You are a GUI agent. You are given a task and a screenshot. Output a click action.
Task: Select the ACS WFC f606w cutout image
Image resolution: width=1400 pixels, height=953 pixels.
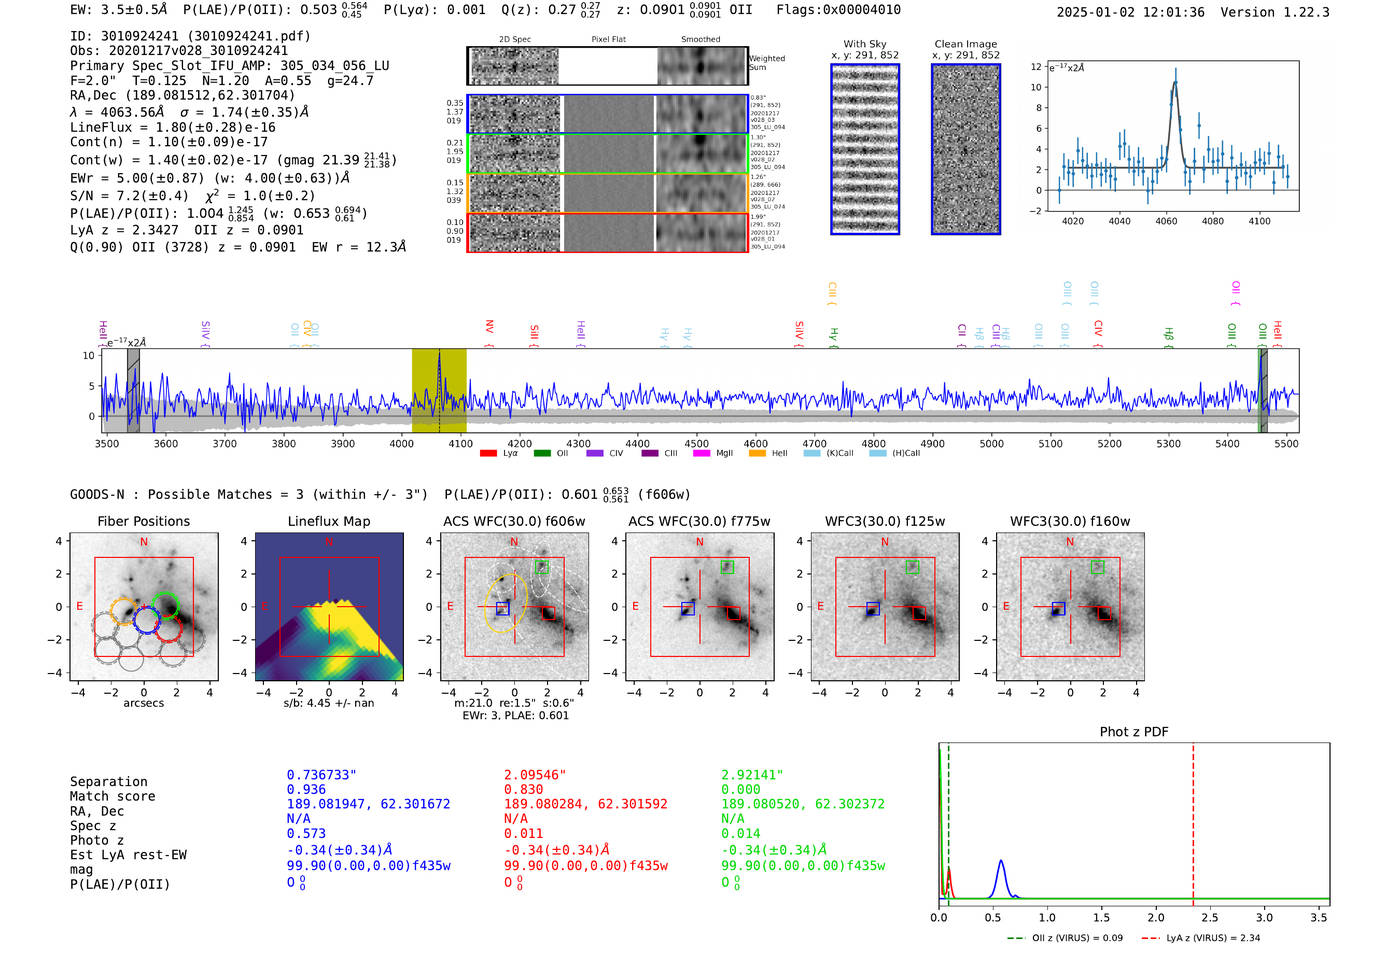514,606
